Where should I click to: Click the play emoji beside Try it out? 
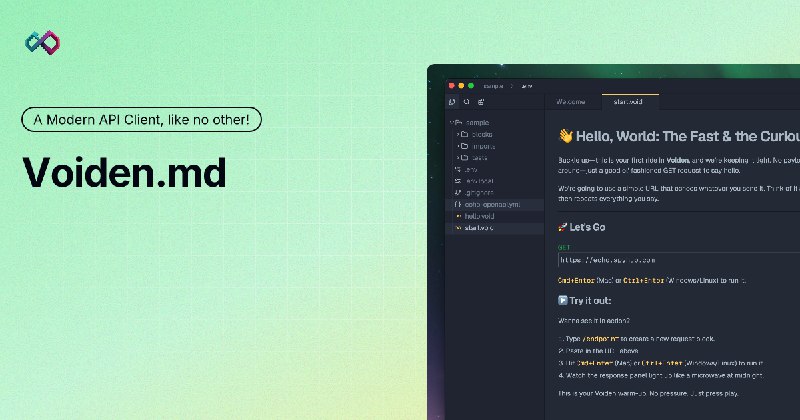pos(562,301)
